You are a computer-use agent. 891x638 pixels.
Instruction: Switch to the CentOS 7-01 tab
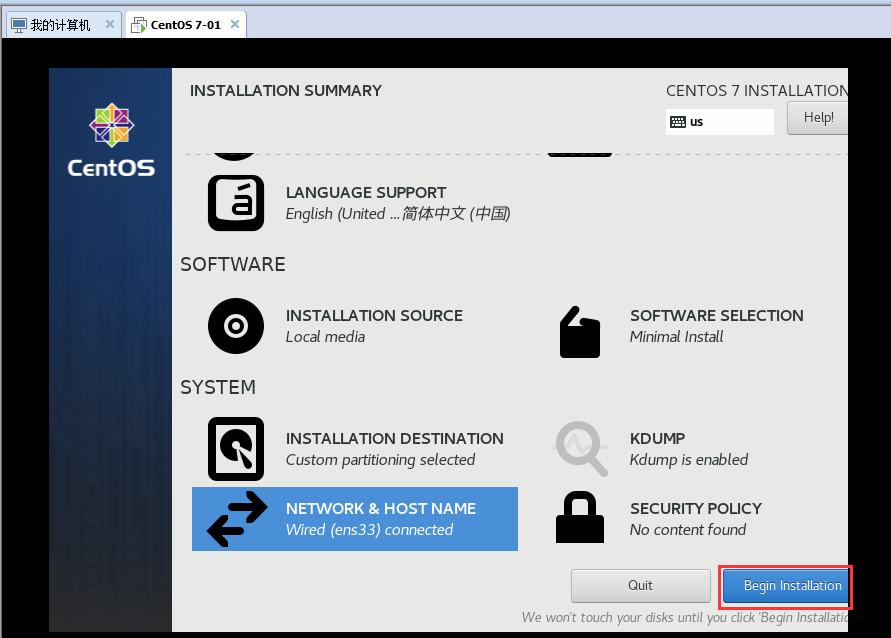click(x=186, y=25)
